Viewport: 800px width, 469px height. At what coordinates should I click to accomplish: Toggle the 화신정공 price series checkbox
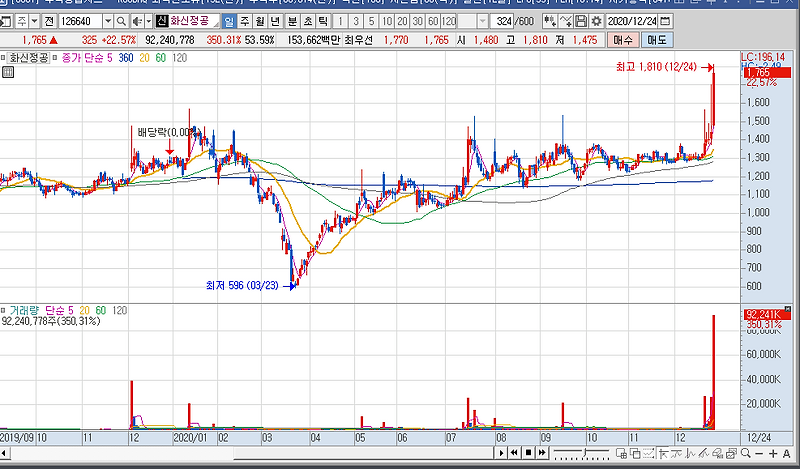coord(3,58)
